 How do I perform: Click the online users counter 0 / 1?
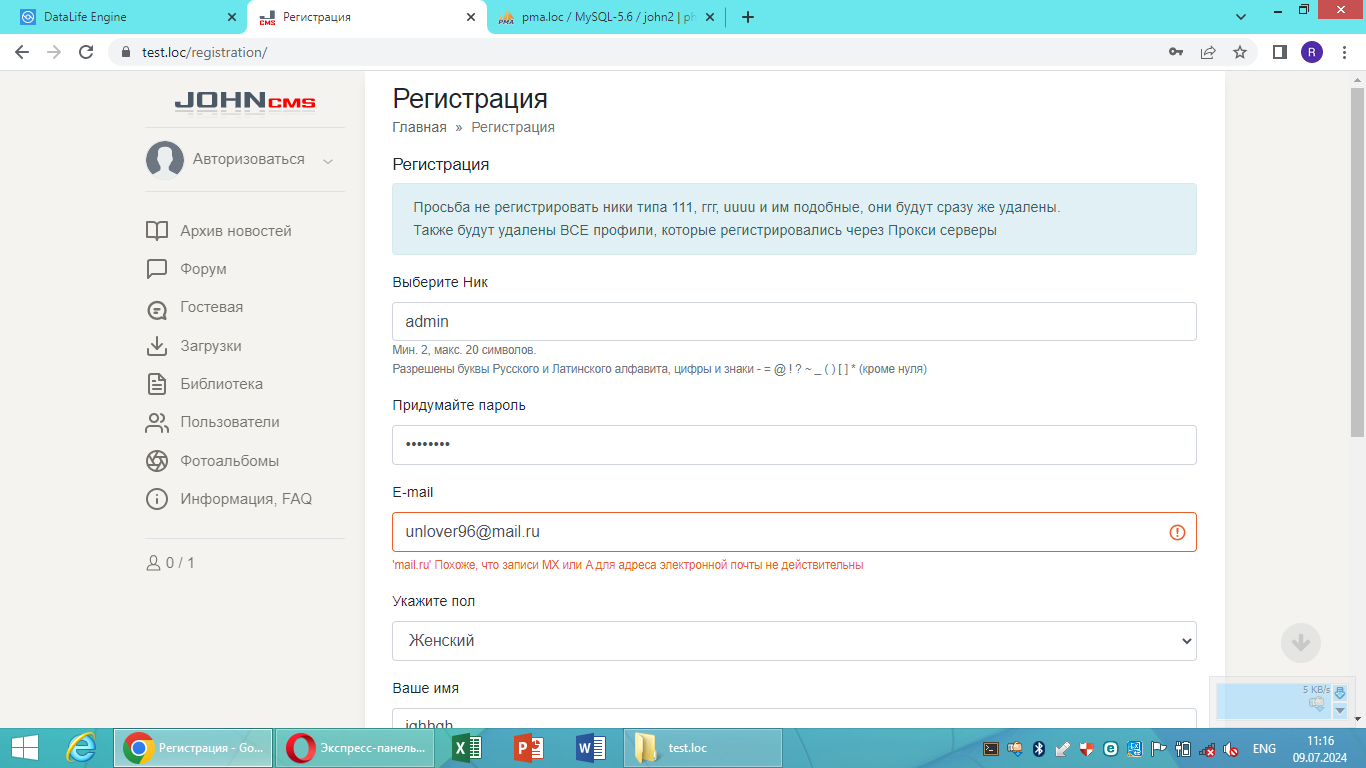tap(171, 563)
